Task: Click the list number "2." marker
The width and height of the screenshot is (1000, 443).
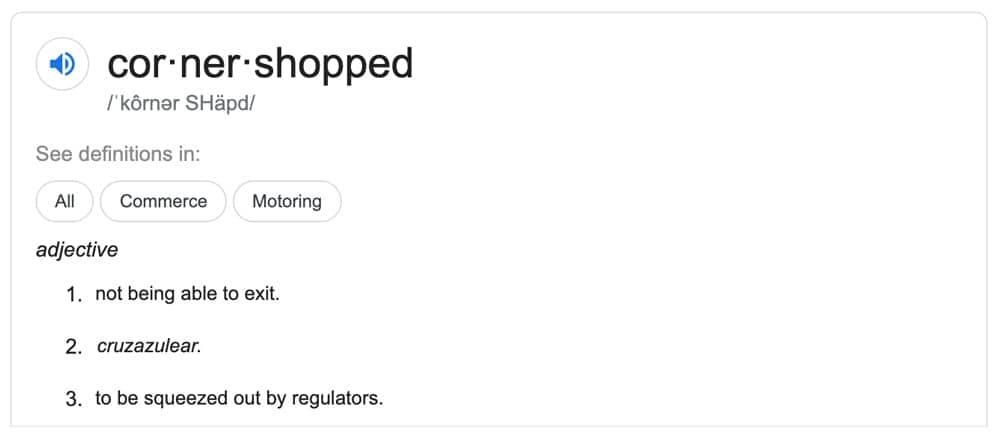Action: [x=73, y=347]
